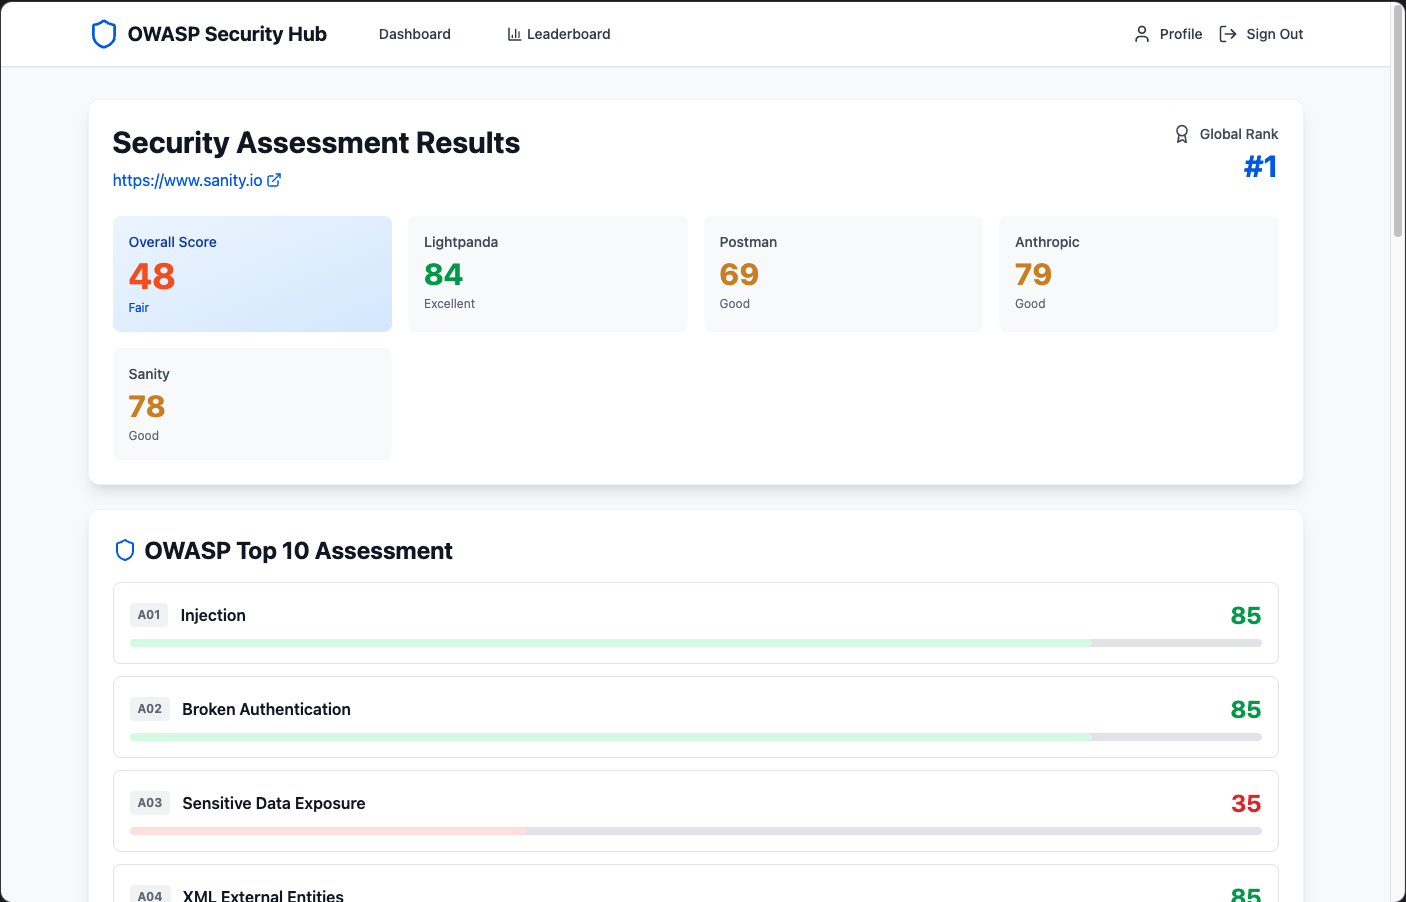Click the Global Rank label
The height and width of the screenshot is (902, 1406).
[x=1239, y=134]
